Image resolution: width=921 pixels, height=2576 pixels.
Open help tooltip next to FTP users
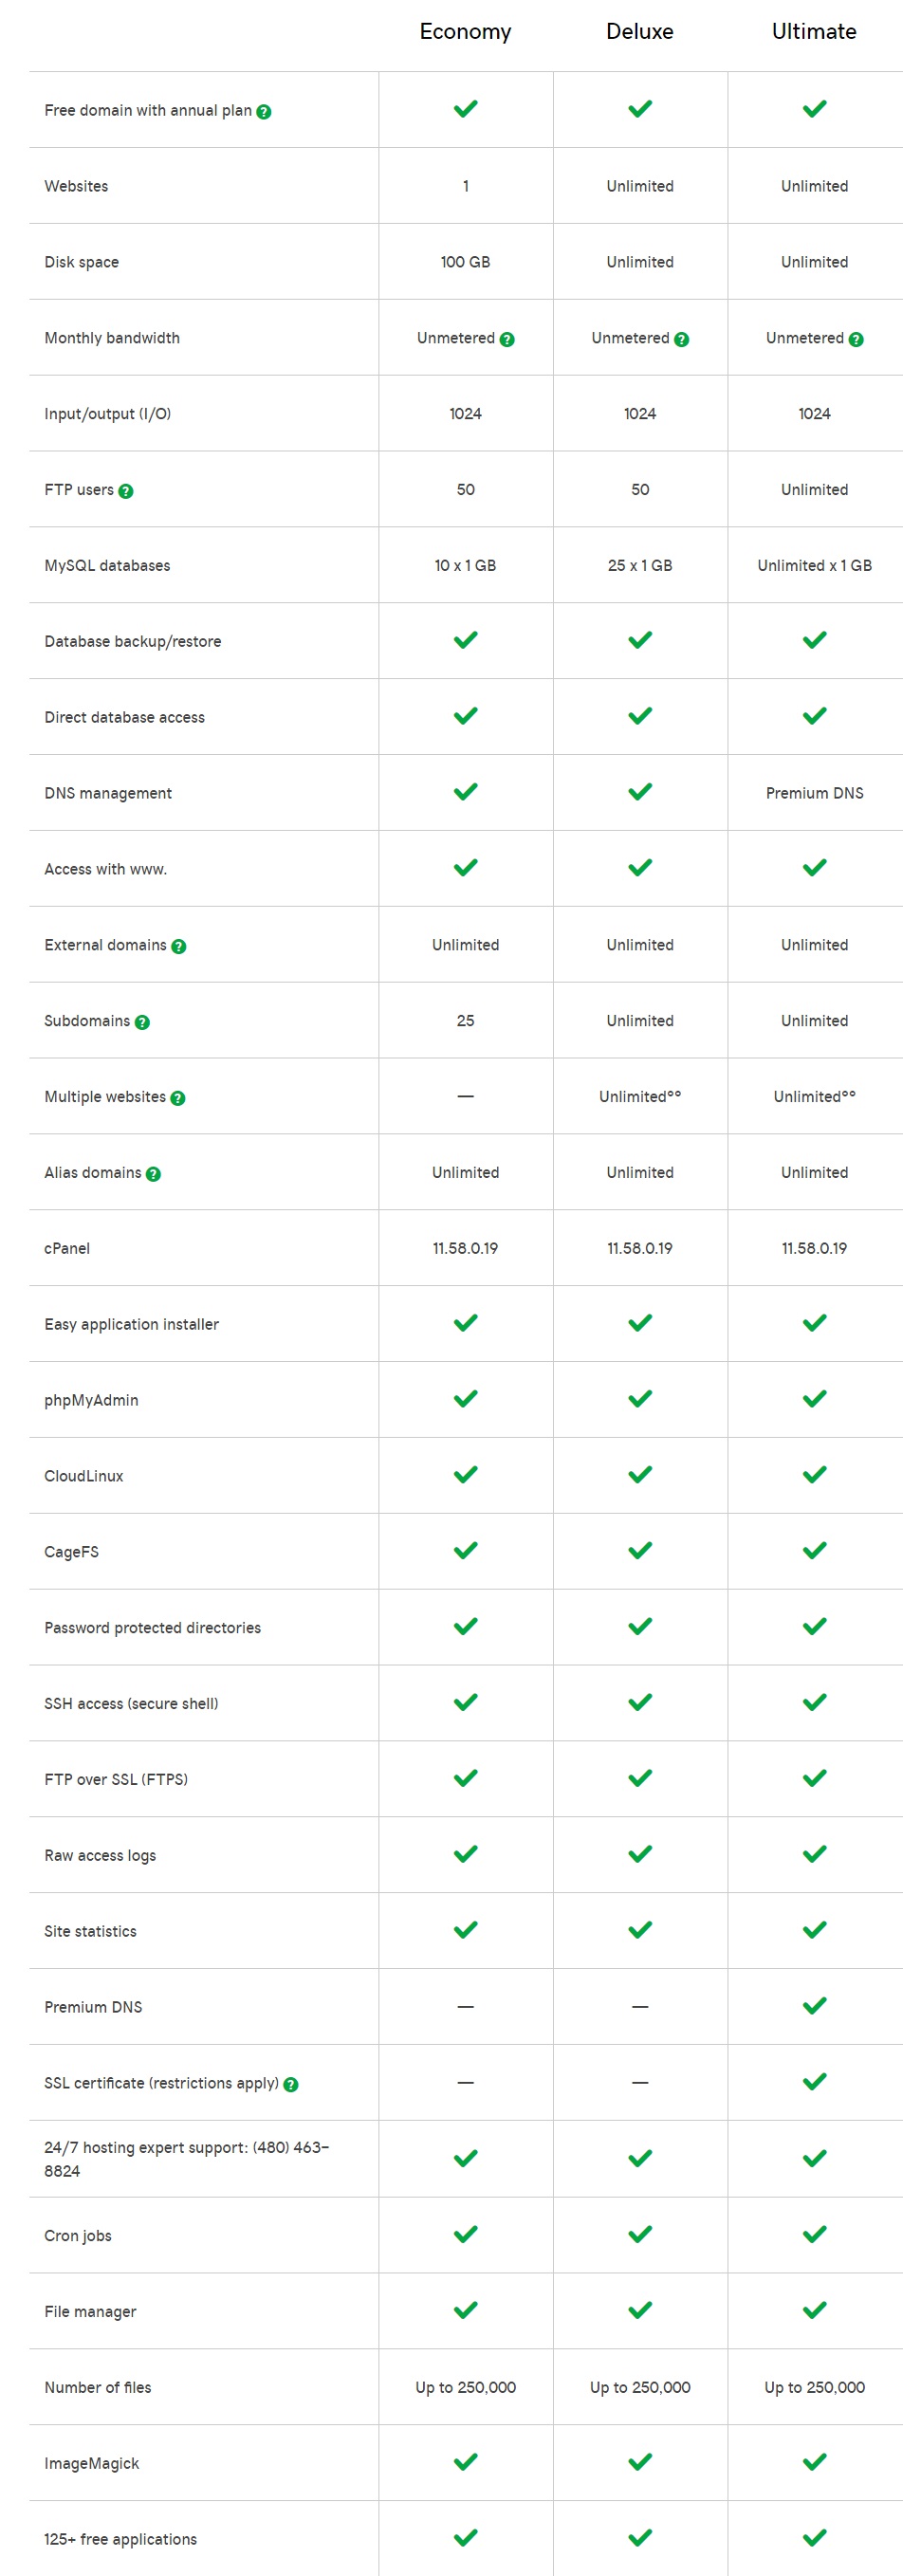point(126,491)
